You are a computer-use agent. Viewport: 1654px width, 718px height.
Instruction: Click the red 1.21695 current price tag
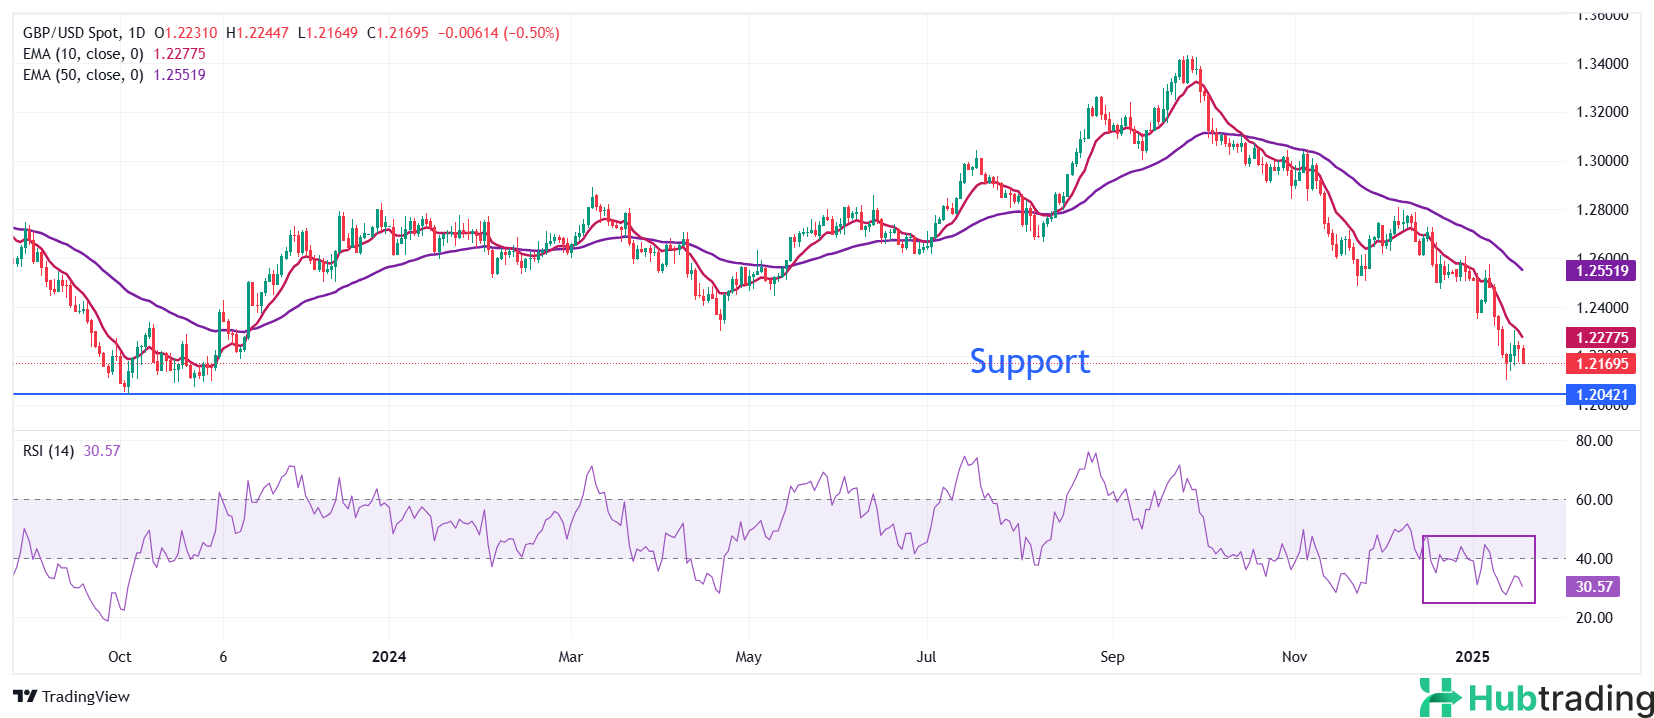point(1601,364)
